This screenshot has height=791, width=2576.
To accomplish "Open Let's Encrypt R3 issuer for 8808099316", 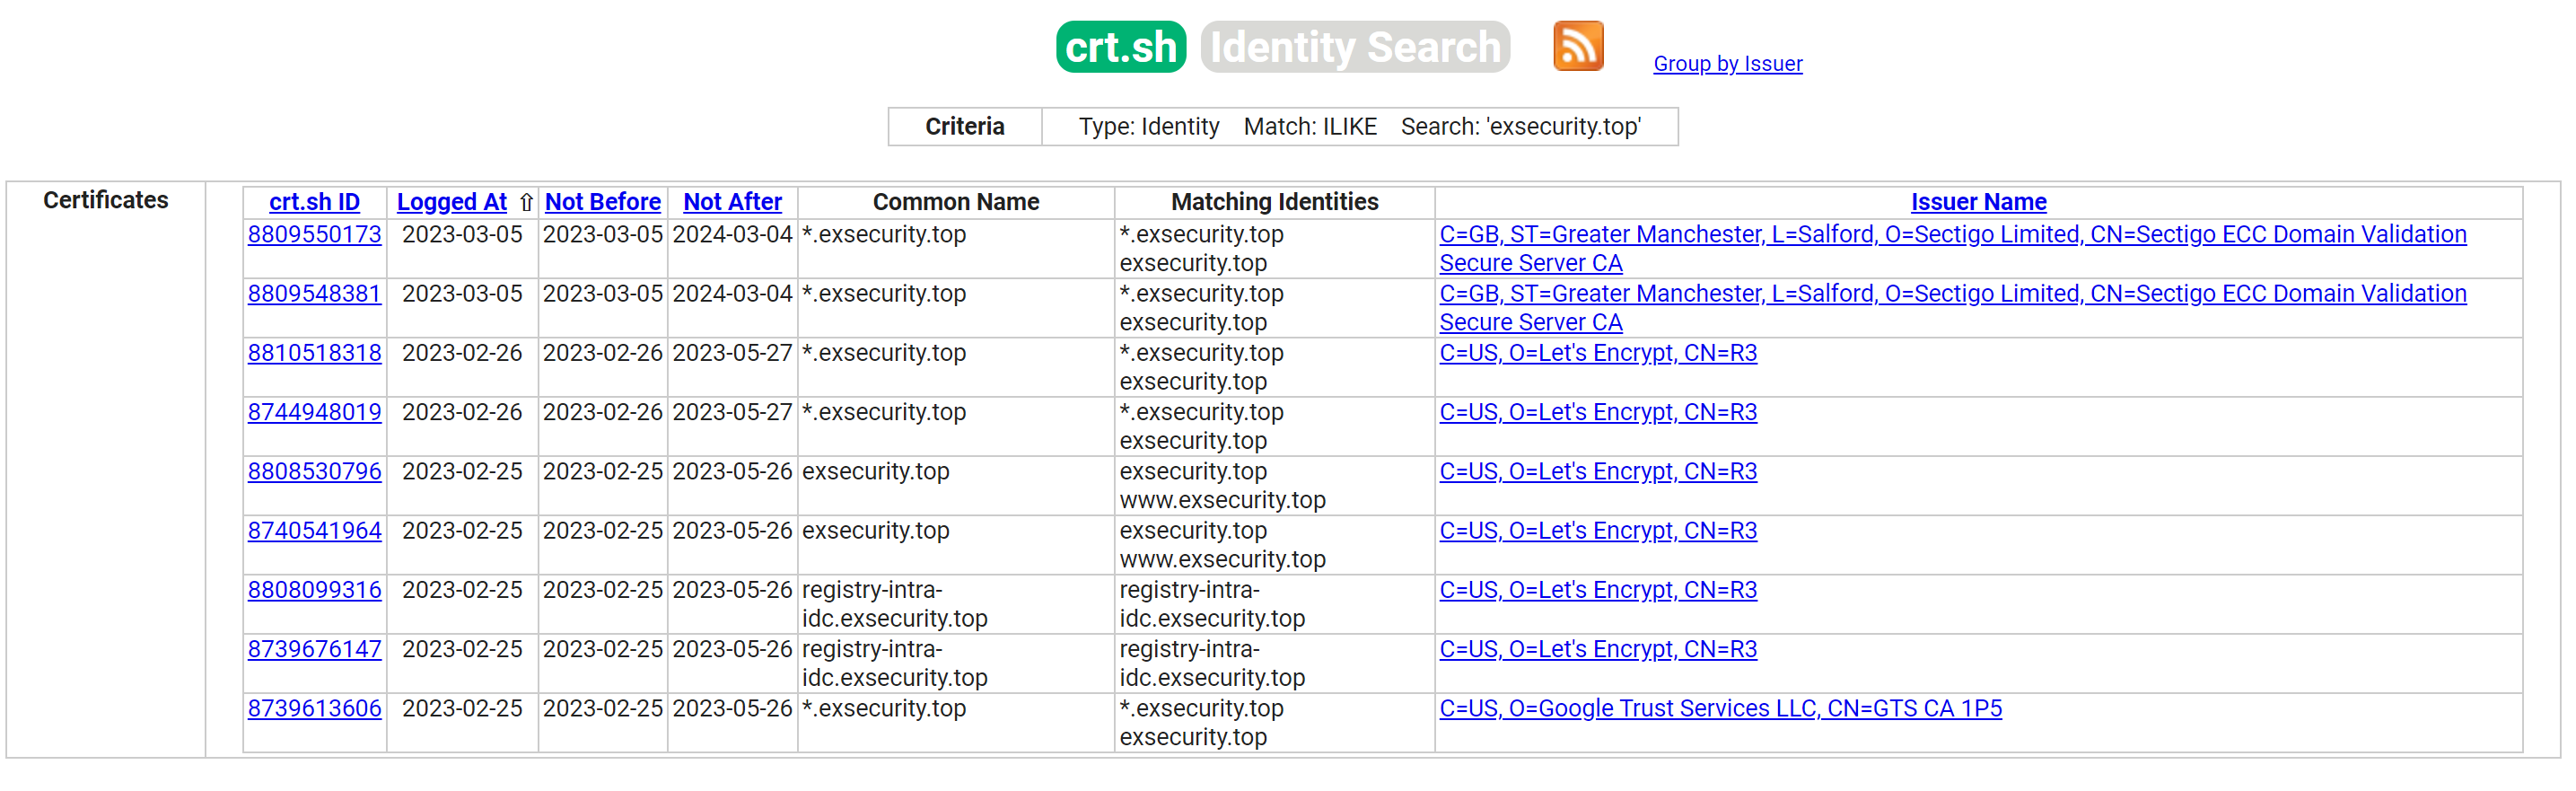I will click(1597, 589).
